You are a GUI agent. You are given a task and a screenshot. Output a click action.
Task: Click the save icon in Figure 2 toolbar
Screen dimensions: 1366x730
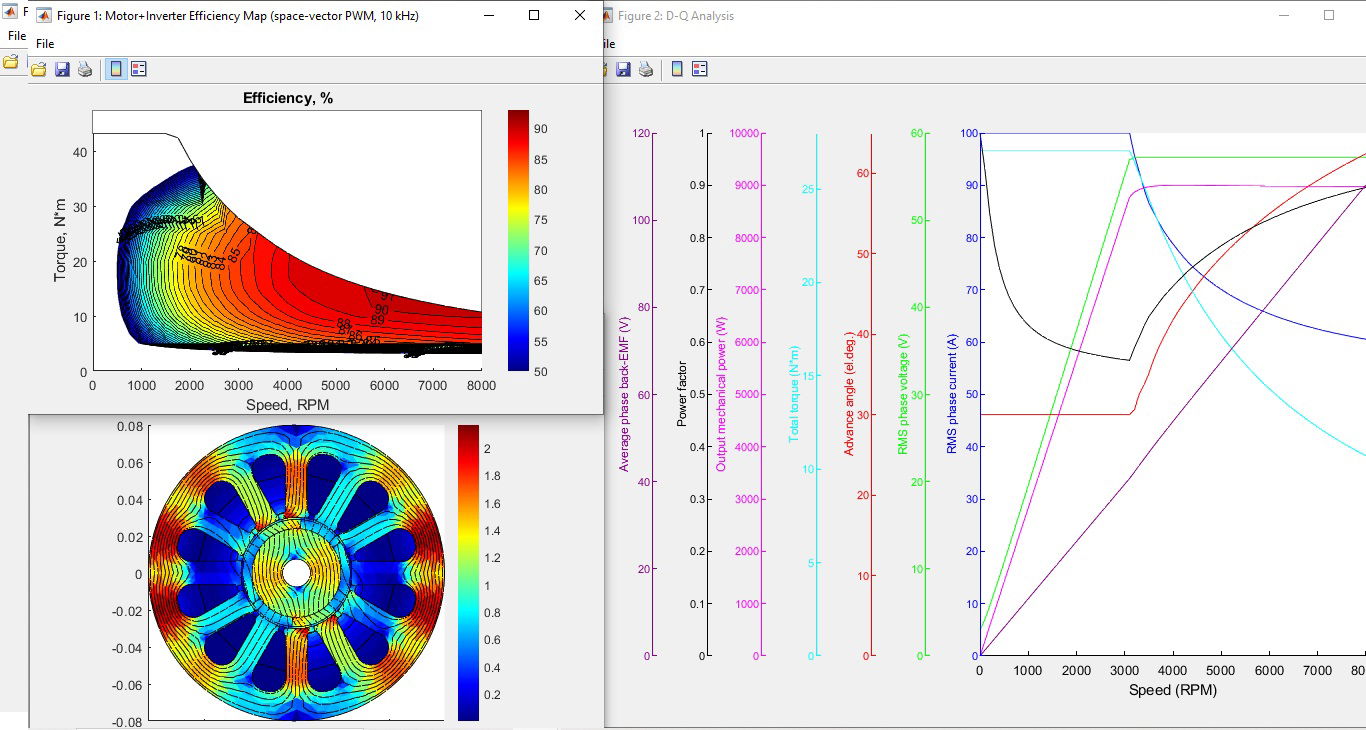tap(623, 69)
